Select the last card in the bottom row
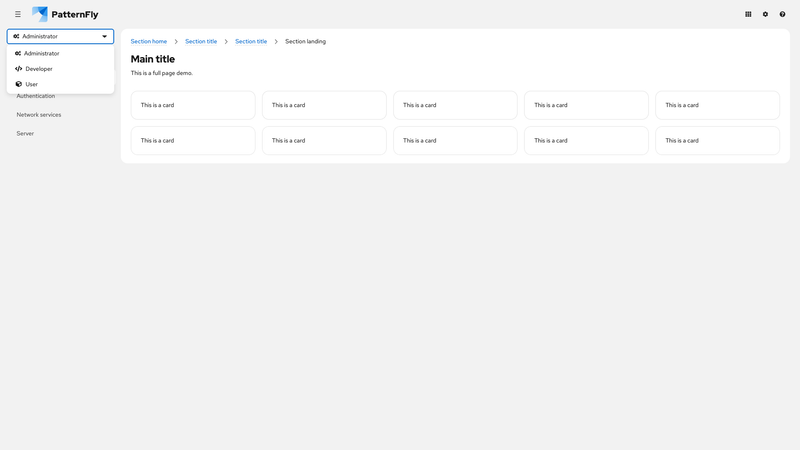The height and width of the screenshot is (450, 800). (717, 140)
